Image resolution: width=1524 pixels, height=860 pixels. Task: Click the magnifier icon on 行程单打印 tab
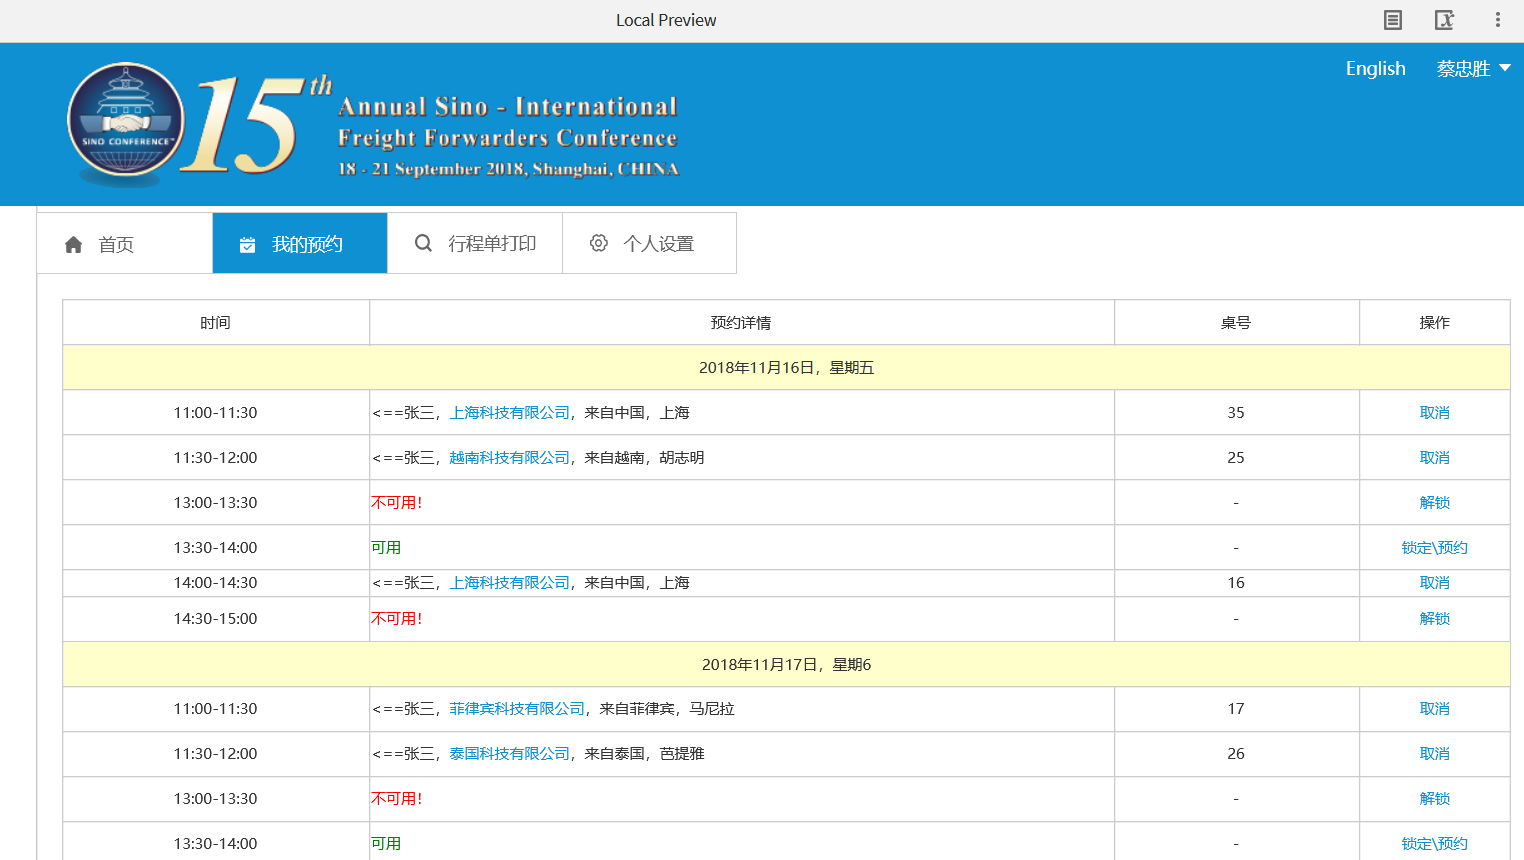coord(423,243)
